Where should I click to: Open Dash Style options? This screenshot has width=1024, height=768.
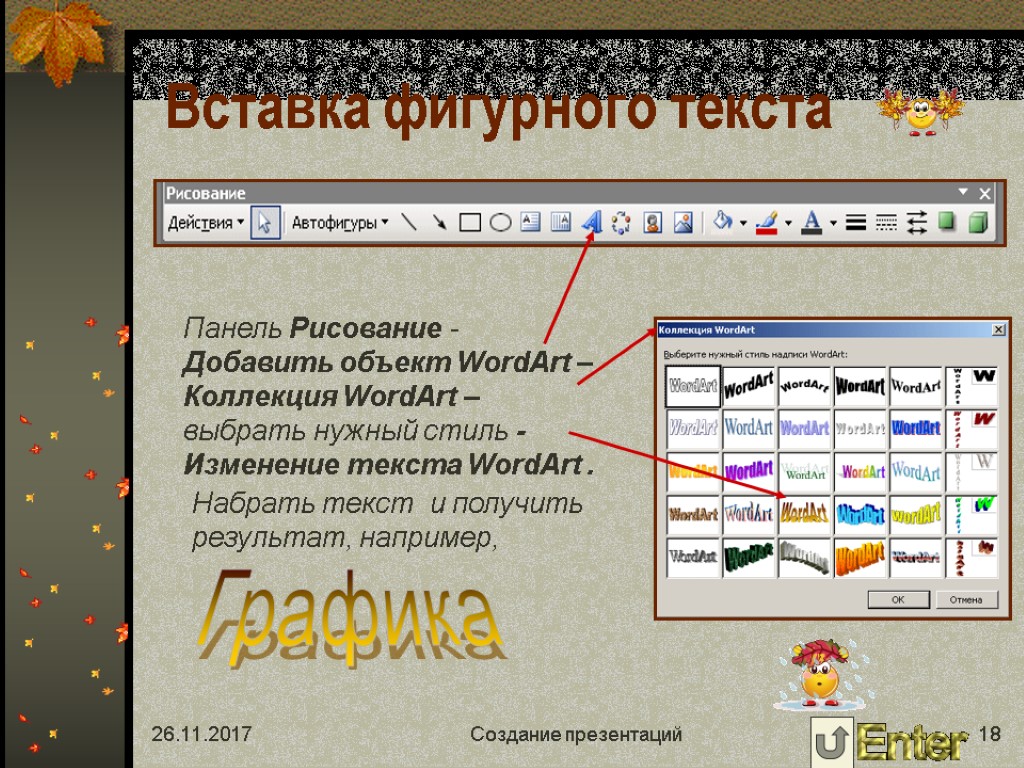(x=886, y=223)
